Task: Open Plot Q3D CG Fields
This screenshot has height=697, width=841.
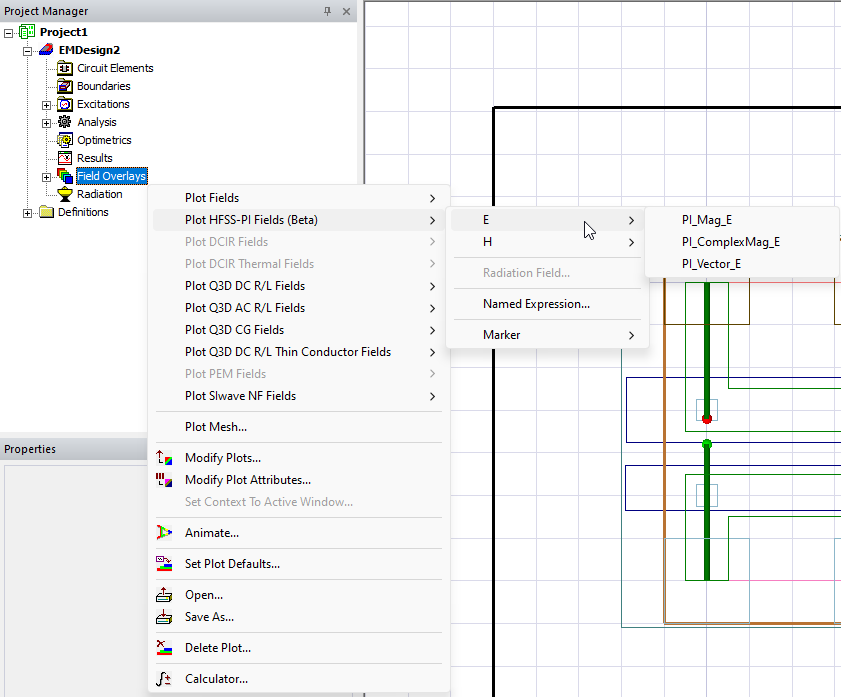Action: pyautogui.click(x=298, y=330)
